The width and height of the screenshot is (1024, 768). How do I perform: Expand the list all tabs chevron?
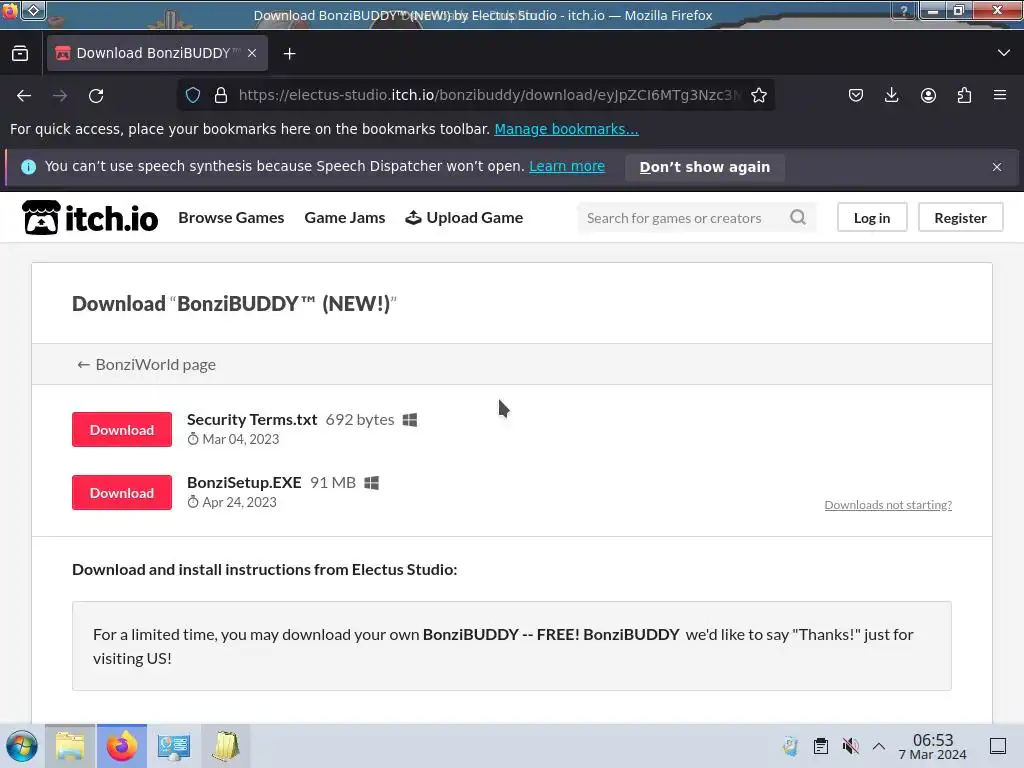[x=1004, y=53]
